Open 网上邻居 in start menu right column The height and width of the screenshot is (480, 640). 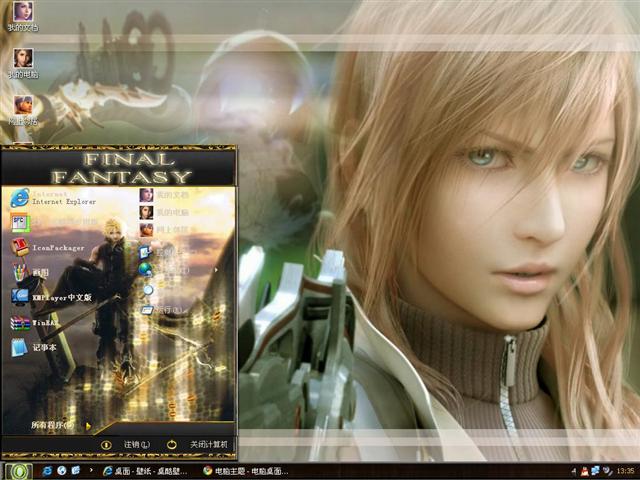164,230
